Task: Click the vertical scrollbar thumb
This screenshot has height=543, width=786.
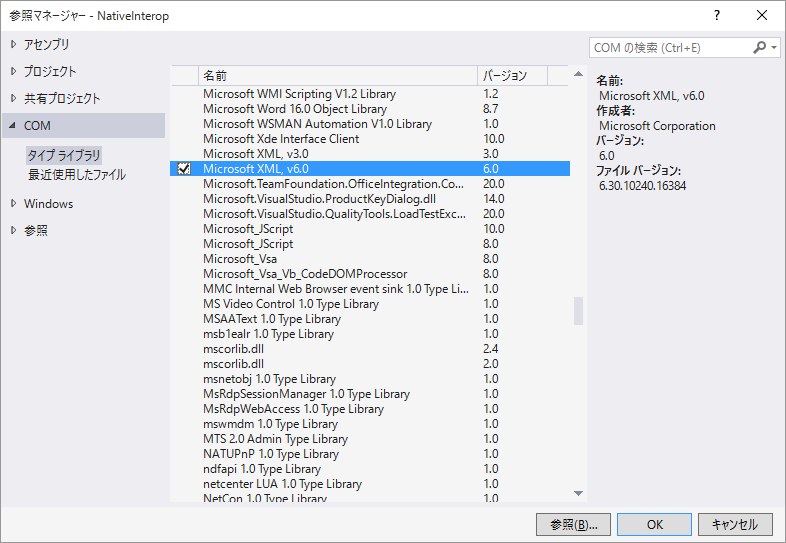Action: coord(578,311)
